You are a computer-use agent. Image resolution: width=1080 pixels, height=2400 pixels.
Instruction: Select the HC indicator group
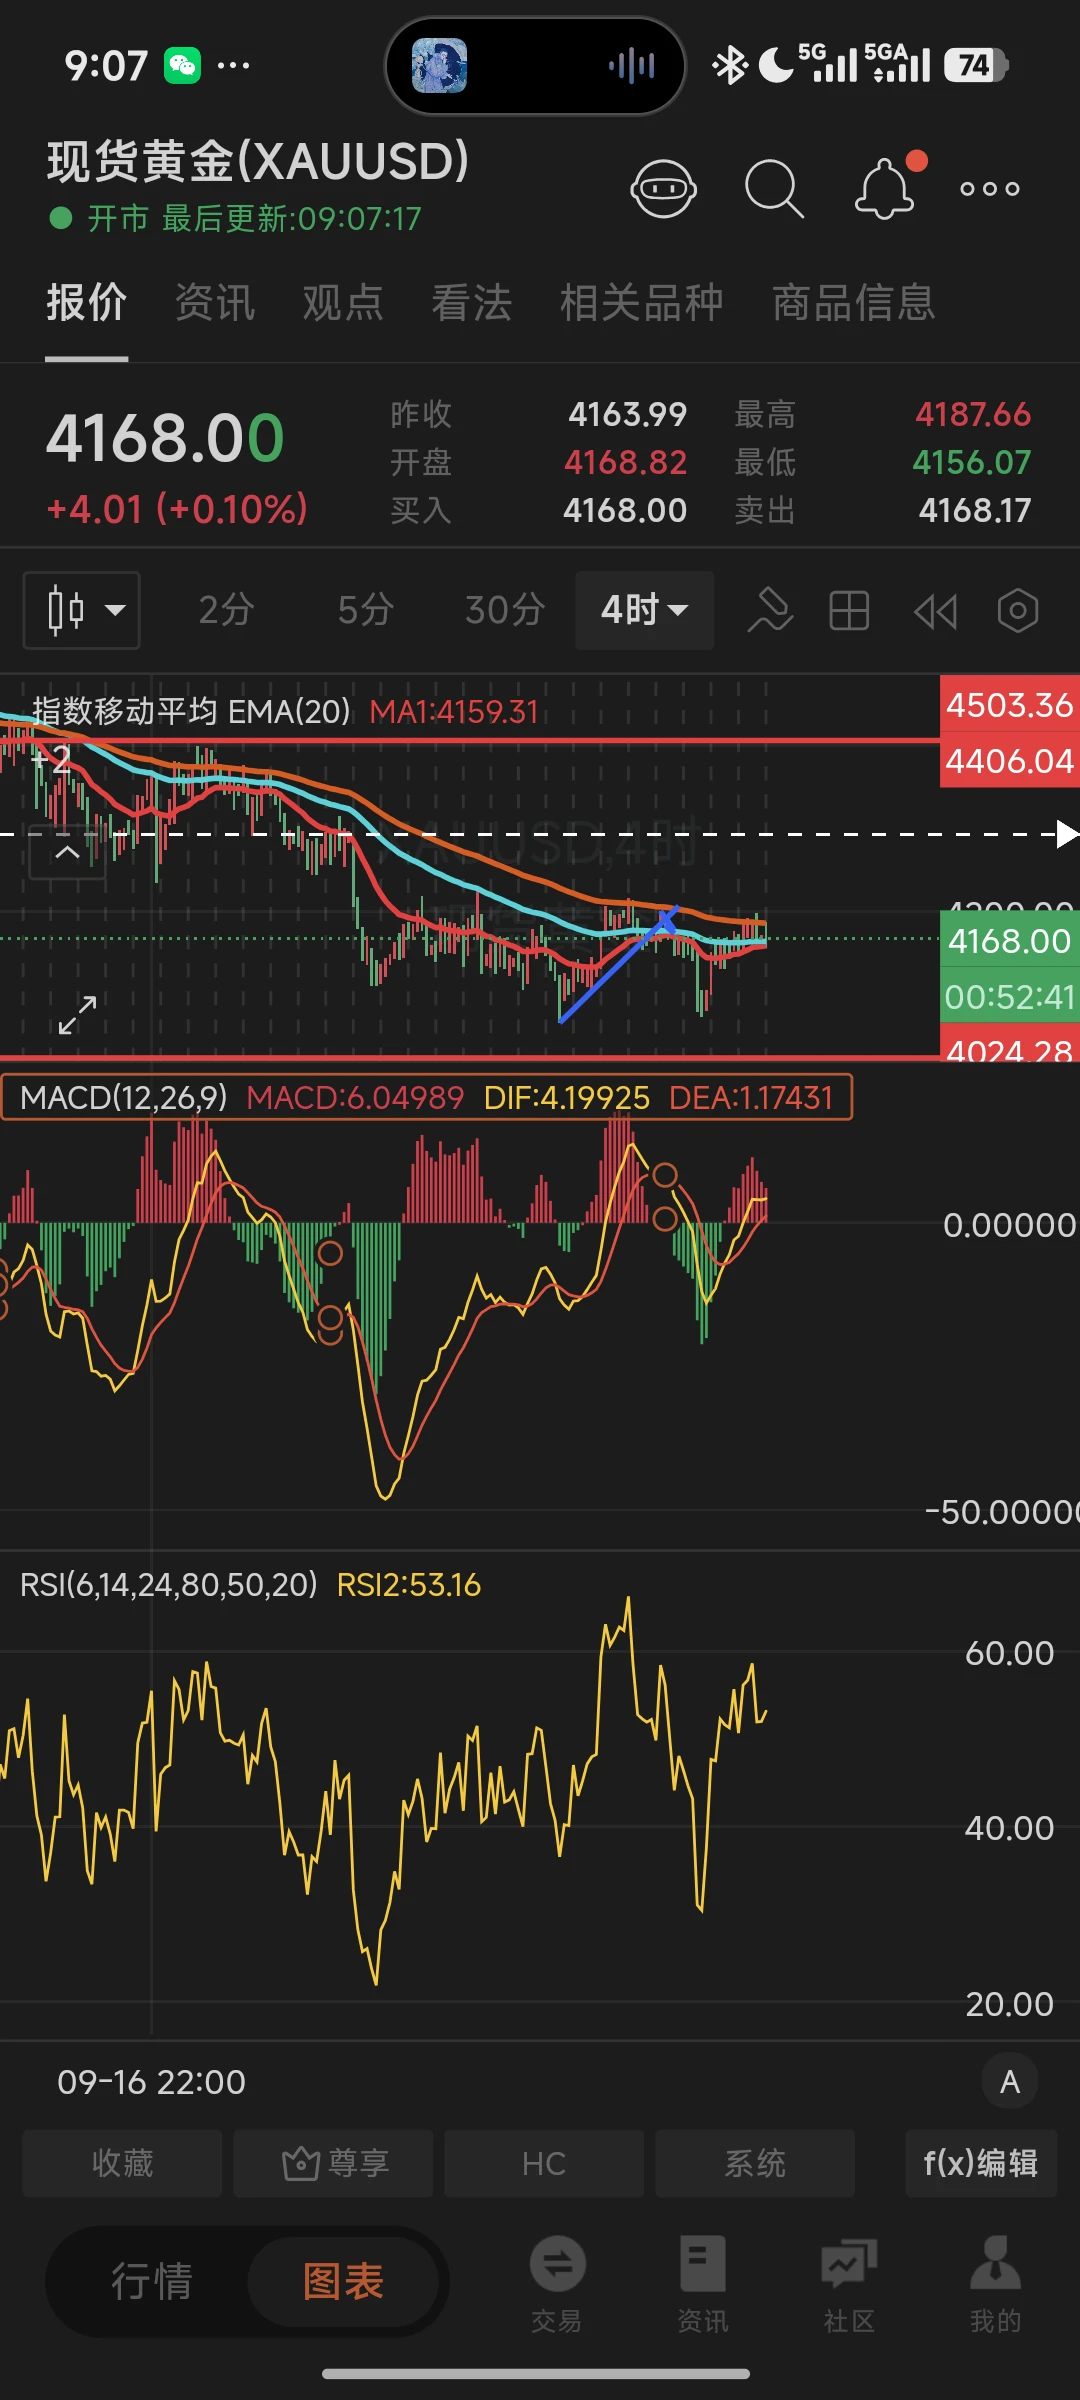tap(544, 2163)
